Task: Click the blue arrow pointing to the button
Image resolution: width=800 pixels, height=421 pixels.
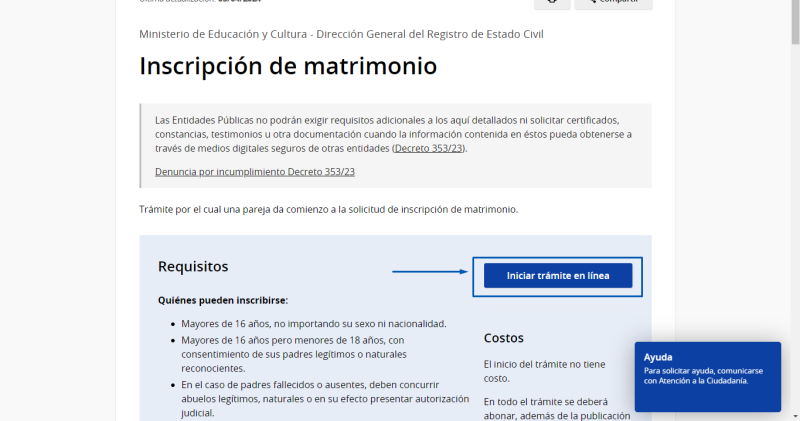Action: [x=429, y=271]
